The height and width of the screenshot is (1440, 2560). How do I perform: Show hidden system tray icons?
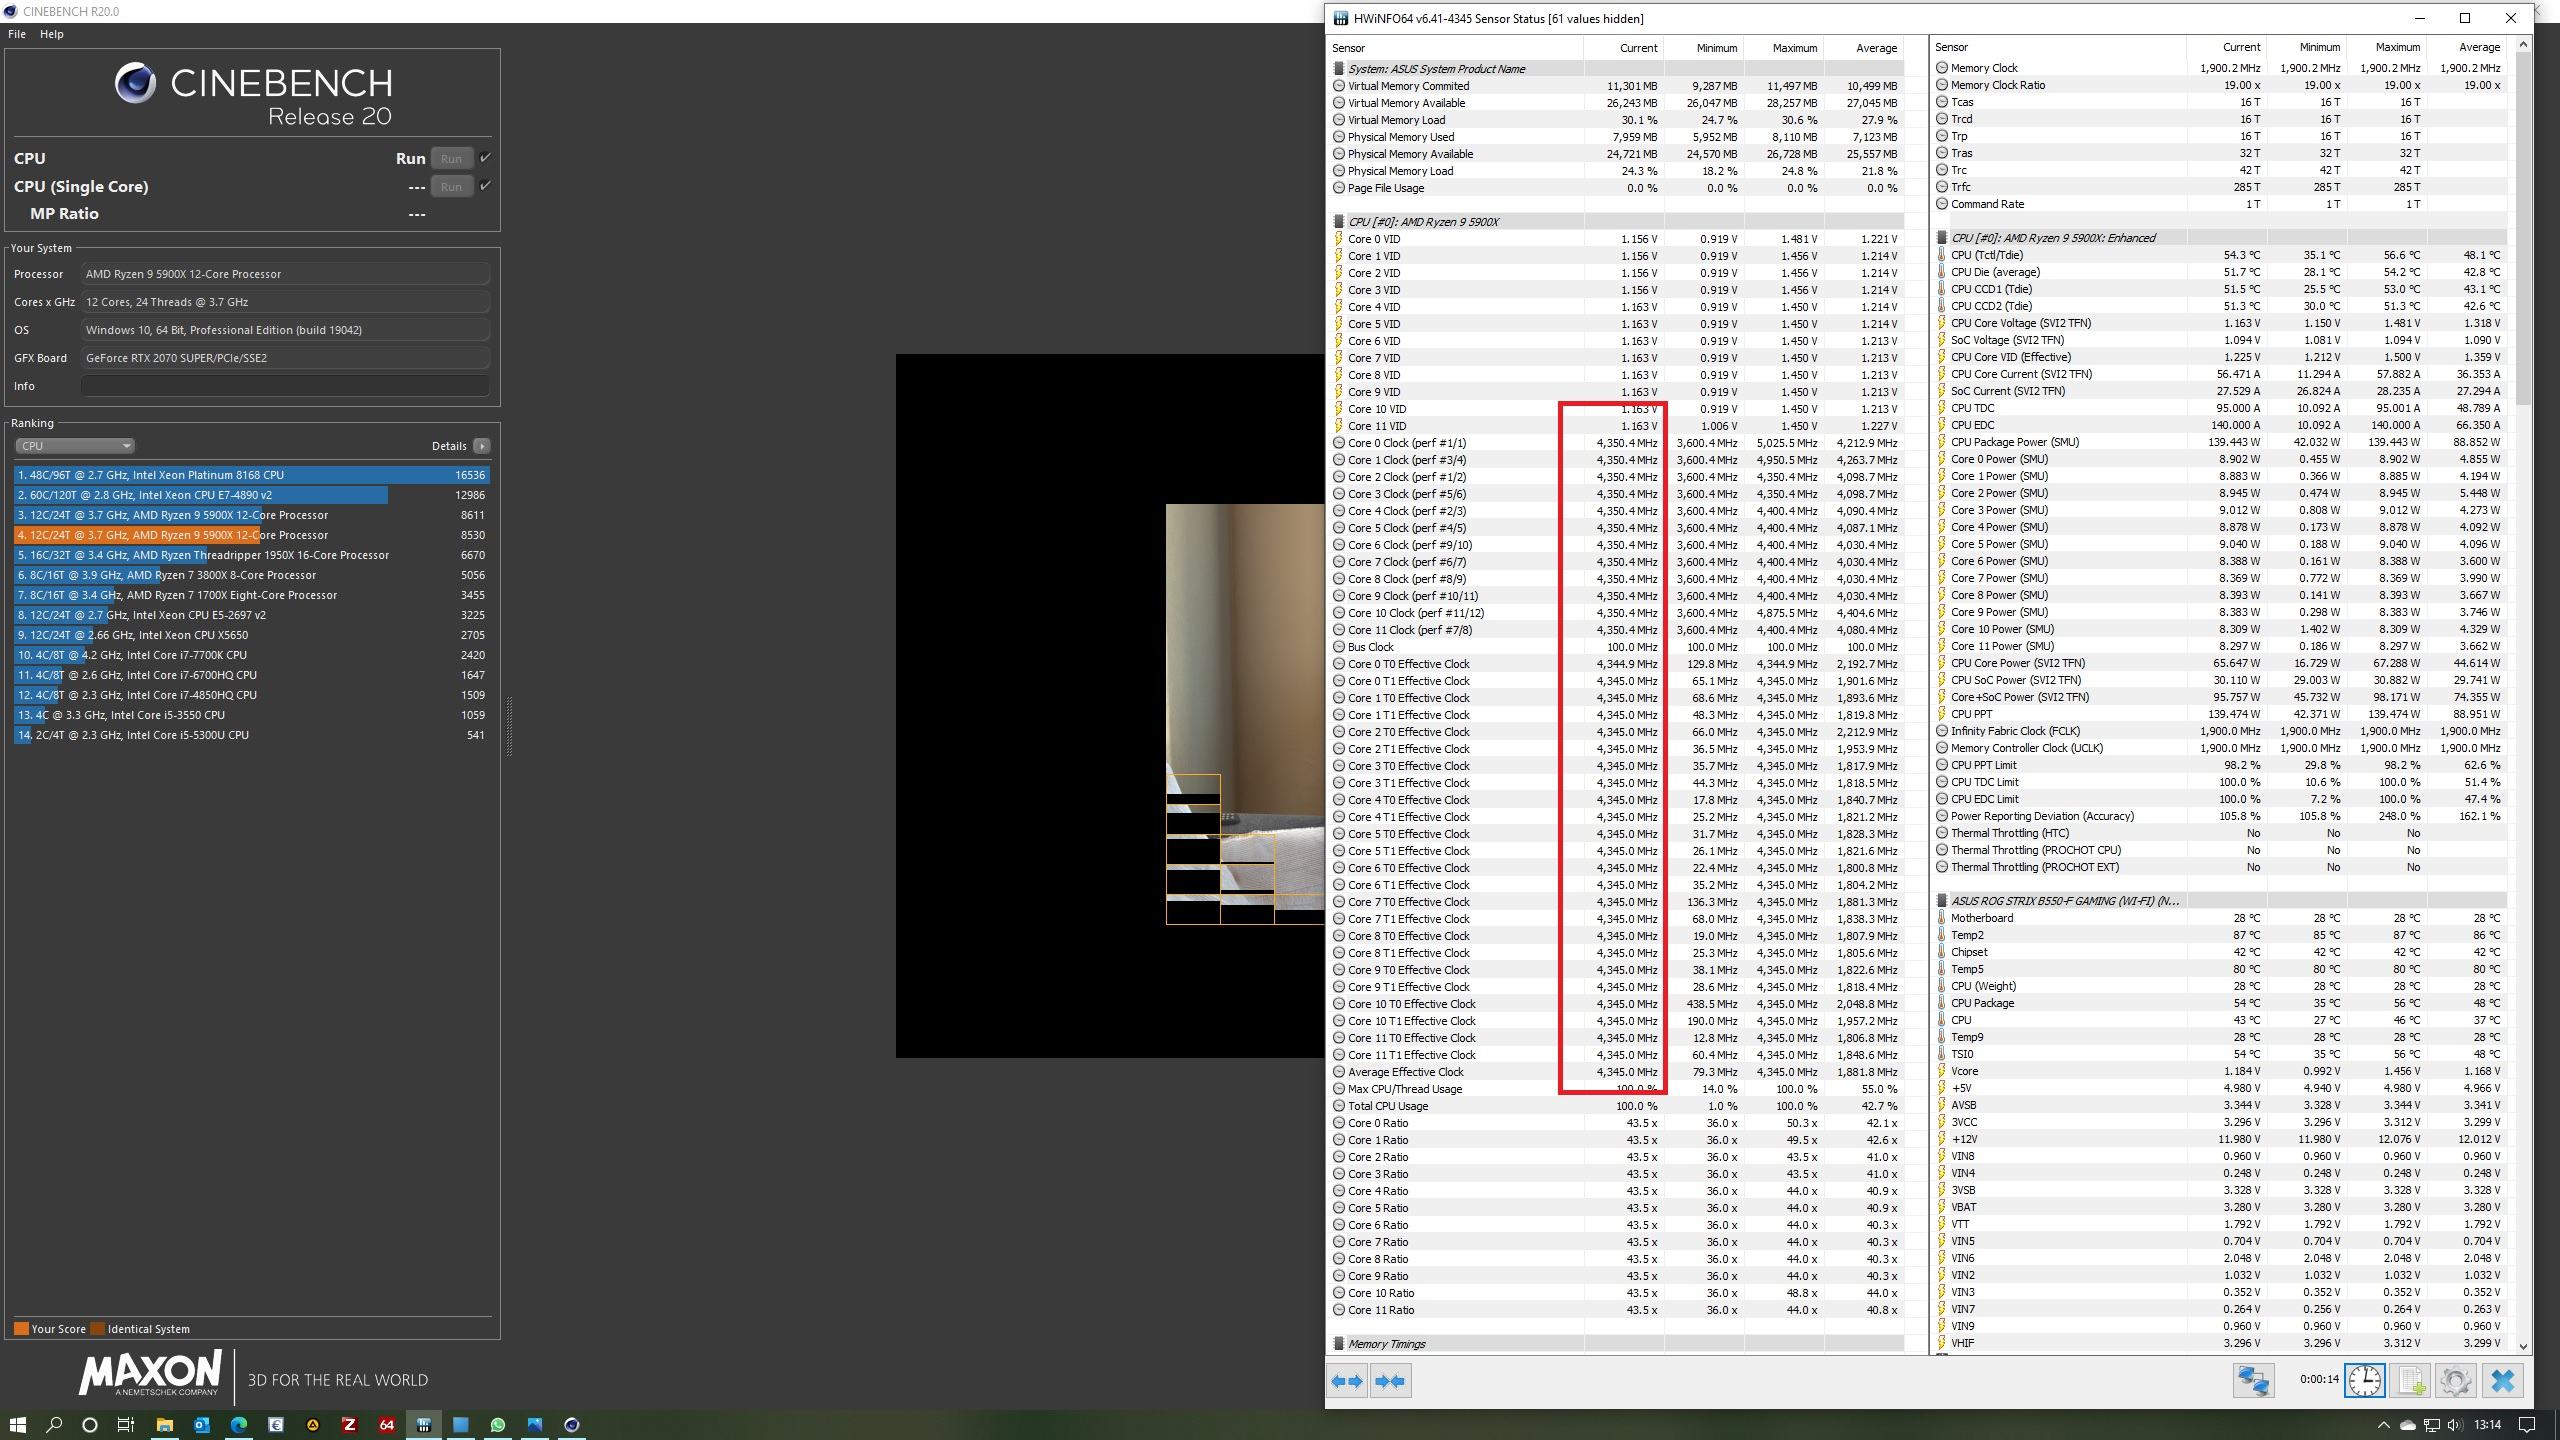[2383, 1425]
